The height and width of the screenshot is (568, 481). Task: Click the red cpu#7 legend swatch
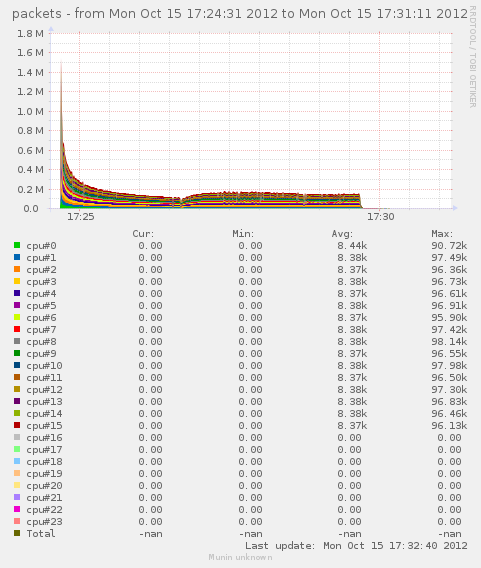pyautogui.click(x=17, y=329)
